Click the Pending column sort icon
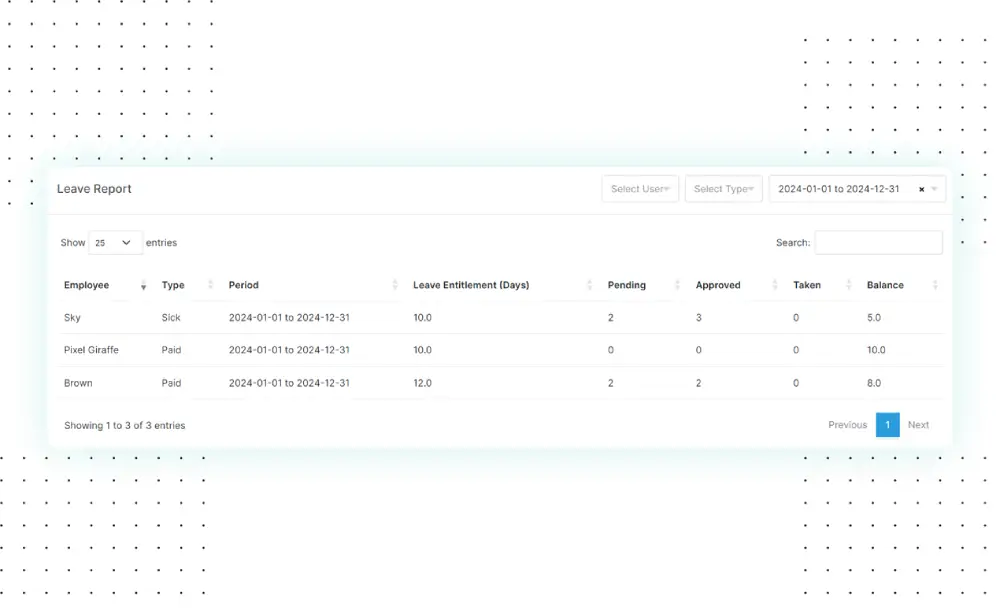Viewport: 1000px width, 614px height. pyautogui.click(x=678, y=285)
